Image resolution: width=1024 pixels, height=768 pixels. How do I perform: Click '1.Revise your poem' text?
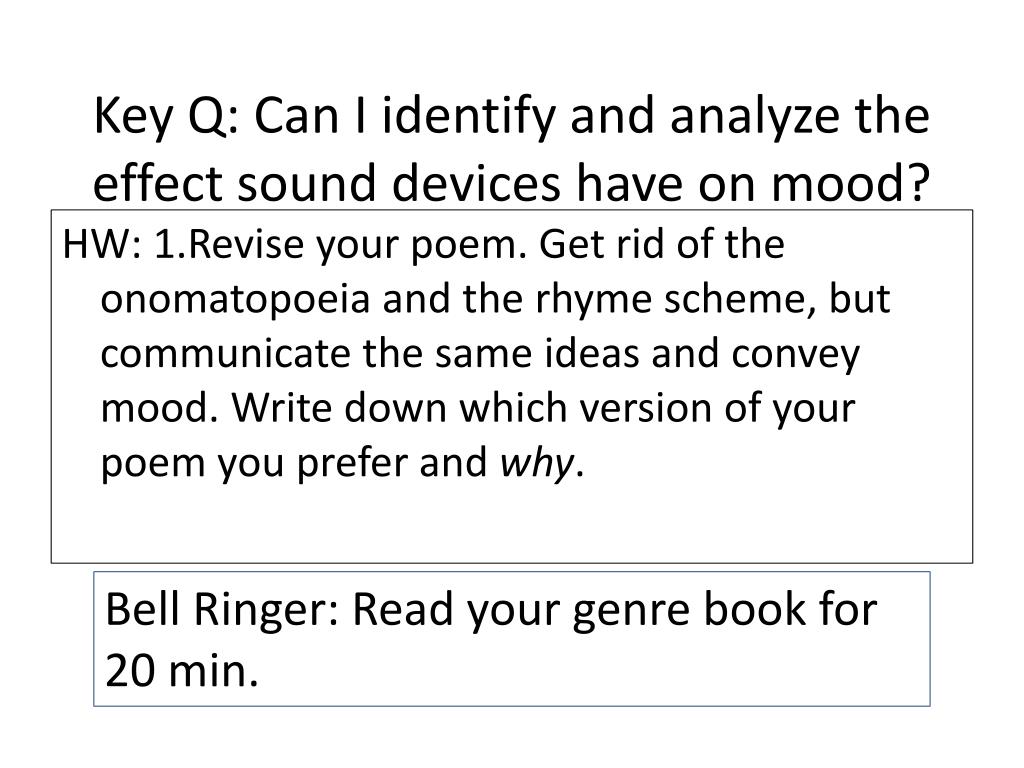tap(341, 246)
